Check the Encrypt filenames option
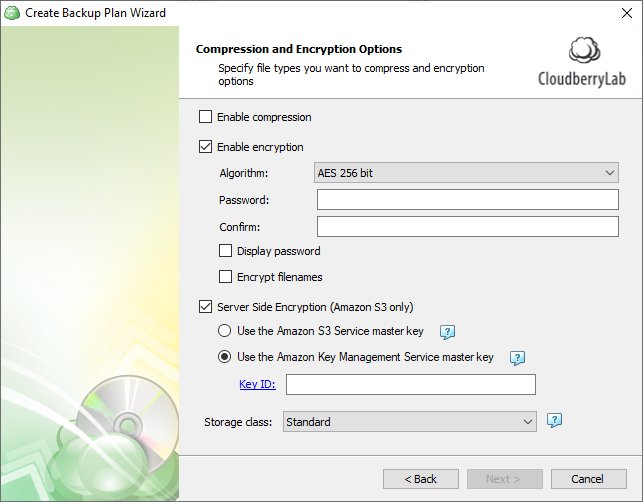Screen dimensions: 643x502 pyautogui.click(x=226, y=277)
